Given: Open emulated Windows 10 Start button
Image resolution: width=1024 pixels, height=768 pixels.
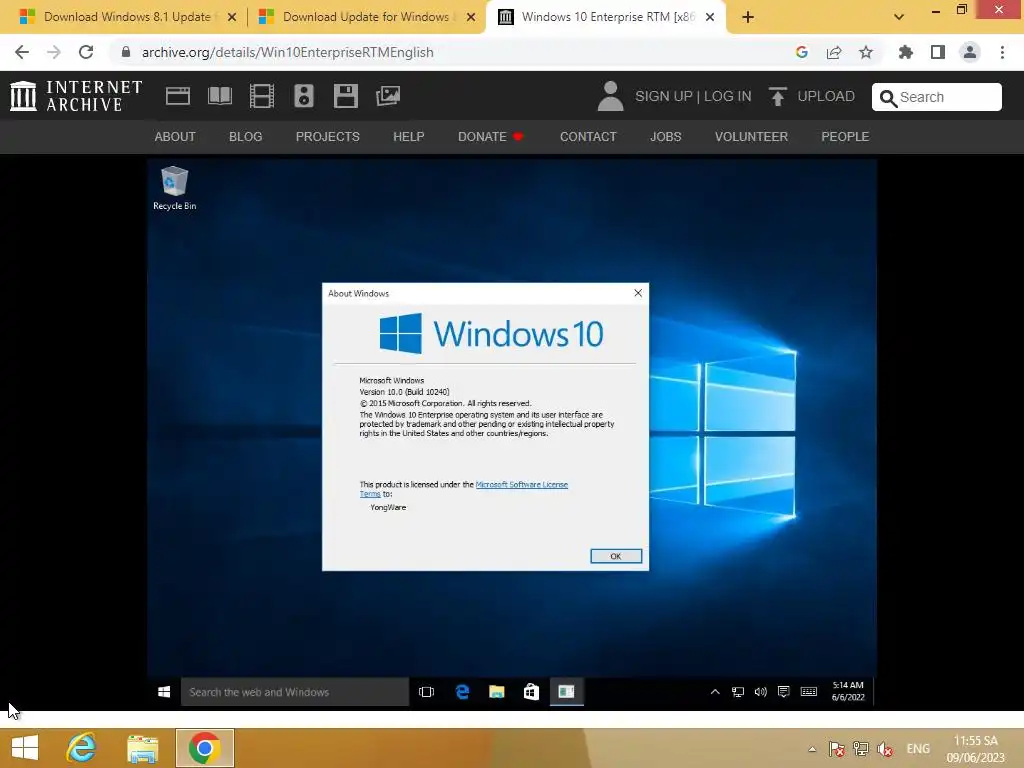Looking at the screenshot, I should [164, 692].
